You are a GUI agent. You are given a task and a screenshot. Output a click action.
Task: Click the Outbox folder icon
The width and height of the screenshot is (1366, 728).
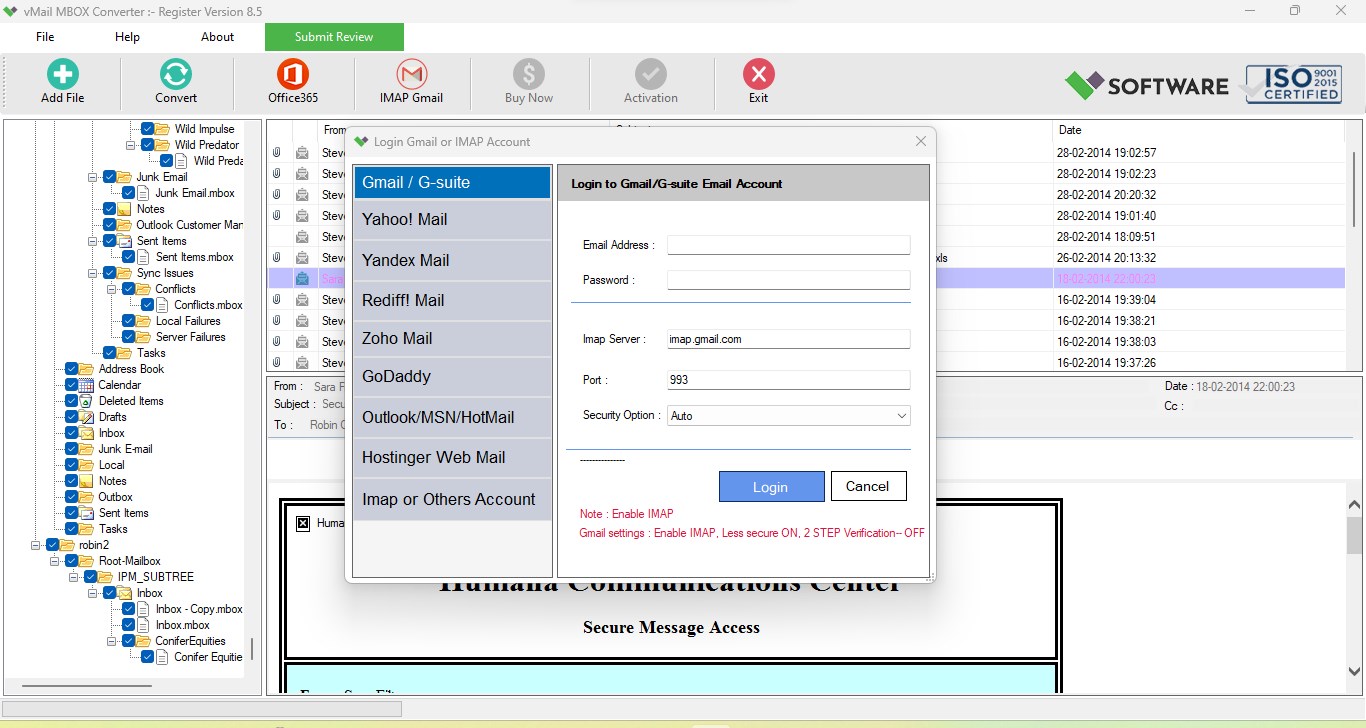coord(87,497)
